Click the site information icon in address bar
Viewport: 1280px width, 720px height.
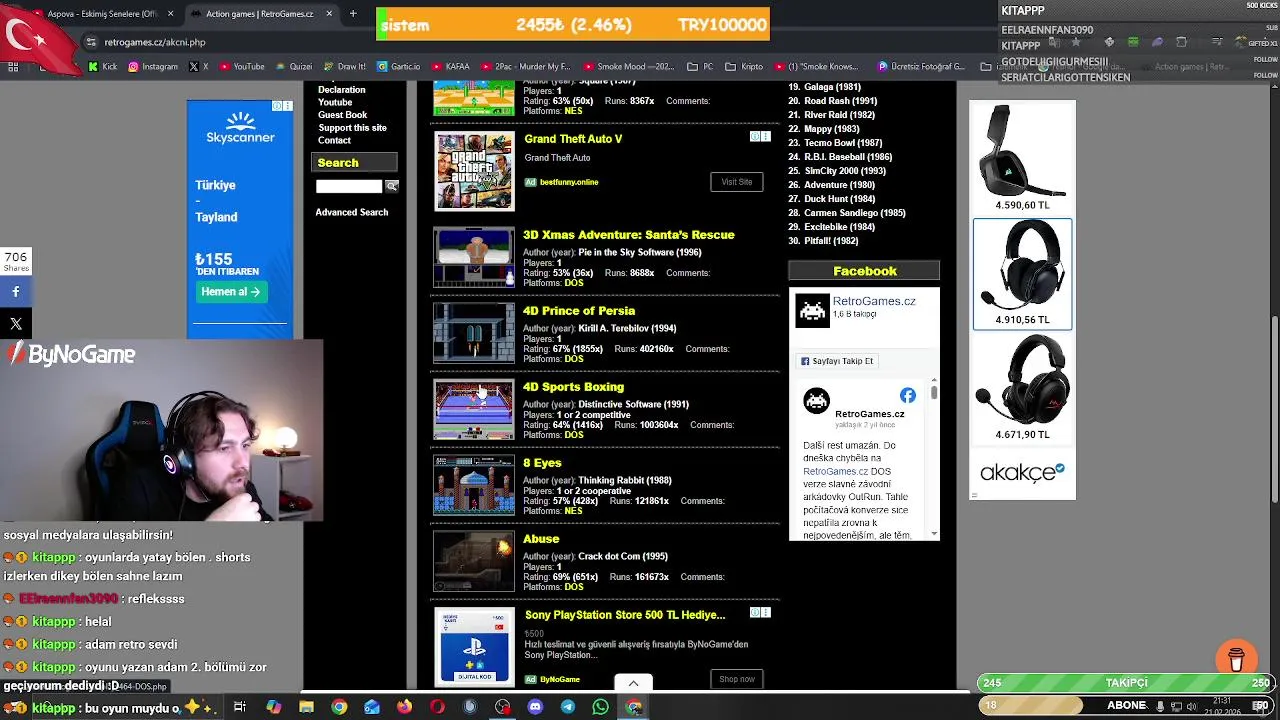[92, 42]
